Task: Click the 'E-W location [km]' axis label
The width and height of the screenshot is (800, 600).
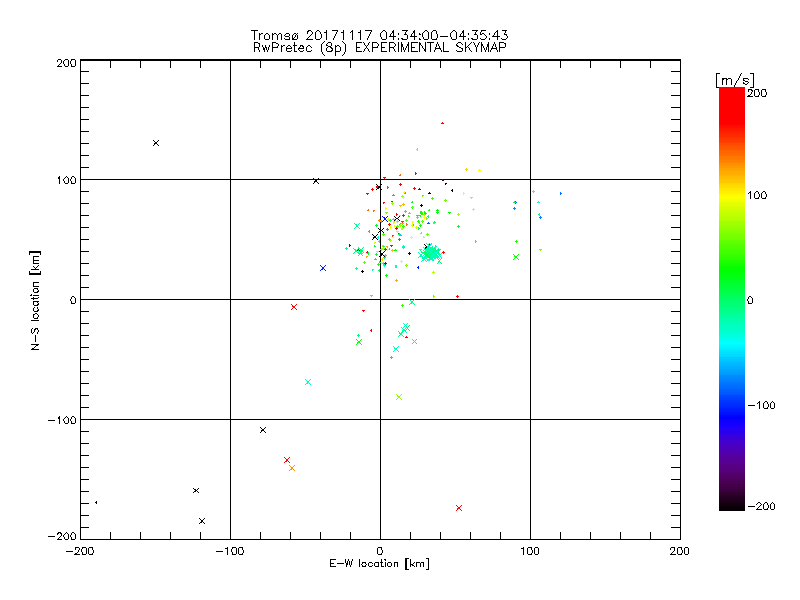Action: pyautogui.click(x=379, y=564)
